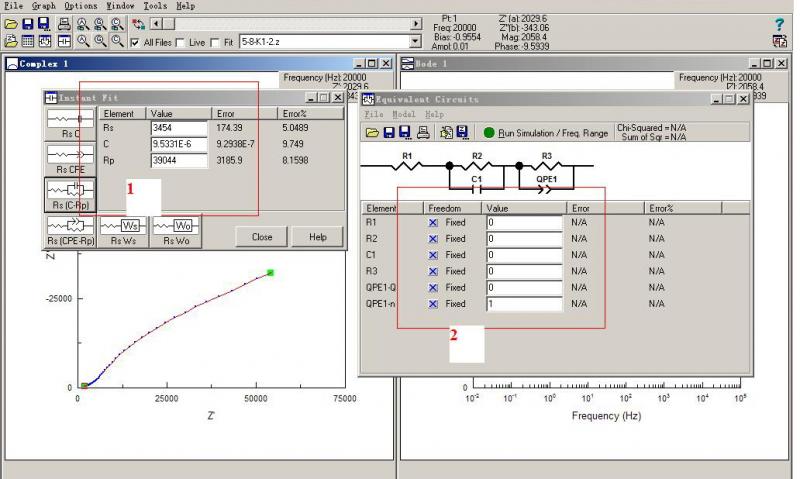Pick the Rs Wo circuit model

[175, 231]
